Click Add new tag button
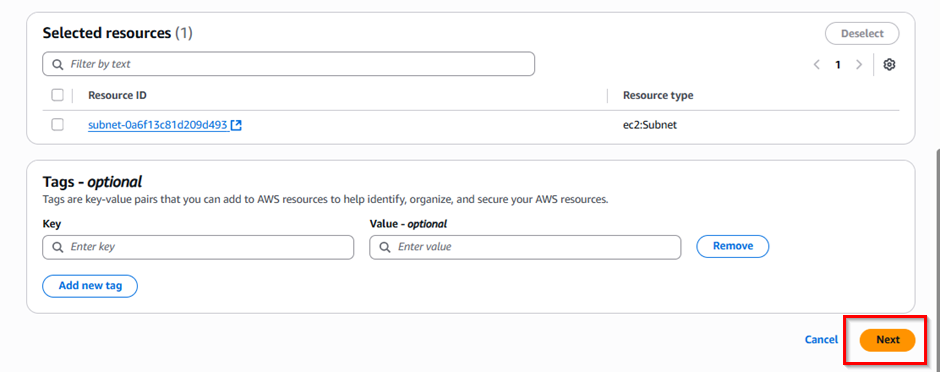The image size is (940, 372). click(90, 286)
